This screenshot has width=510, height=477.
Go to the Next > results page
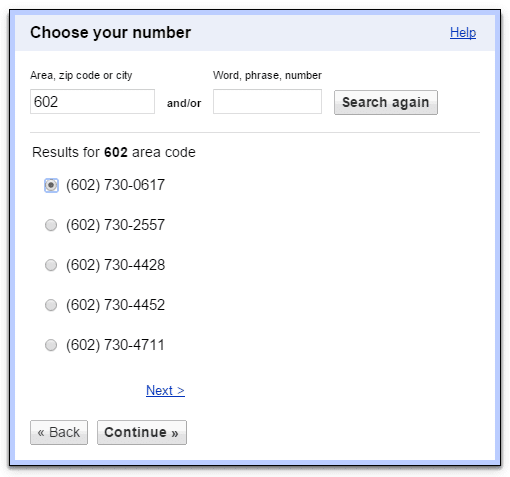(165, 390)
